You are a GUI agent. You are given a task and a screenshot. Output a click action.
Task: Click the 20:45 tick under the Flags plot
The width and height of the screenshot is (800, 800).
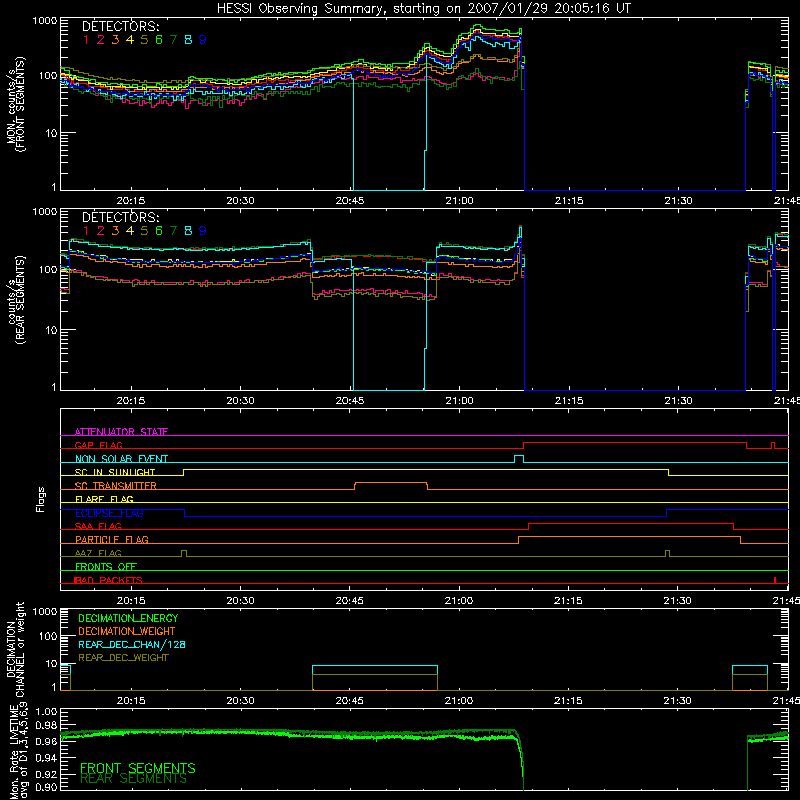pyautogui.click(x=350, y=601)
